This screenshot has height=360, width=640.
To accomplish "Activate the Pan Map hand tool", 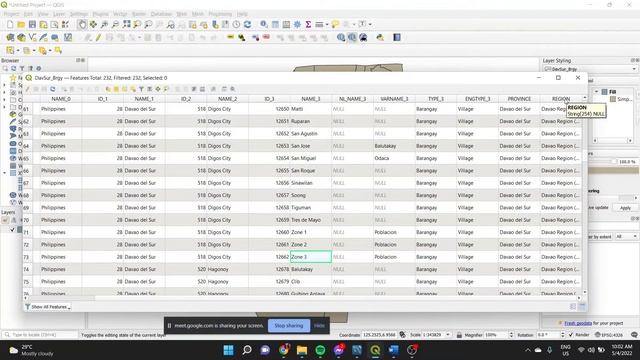I will coord(82,24).
